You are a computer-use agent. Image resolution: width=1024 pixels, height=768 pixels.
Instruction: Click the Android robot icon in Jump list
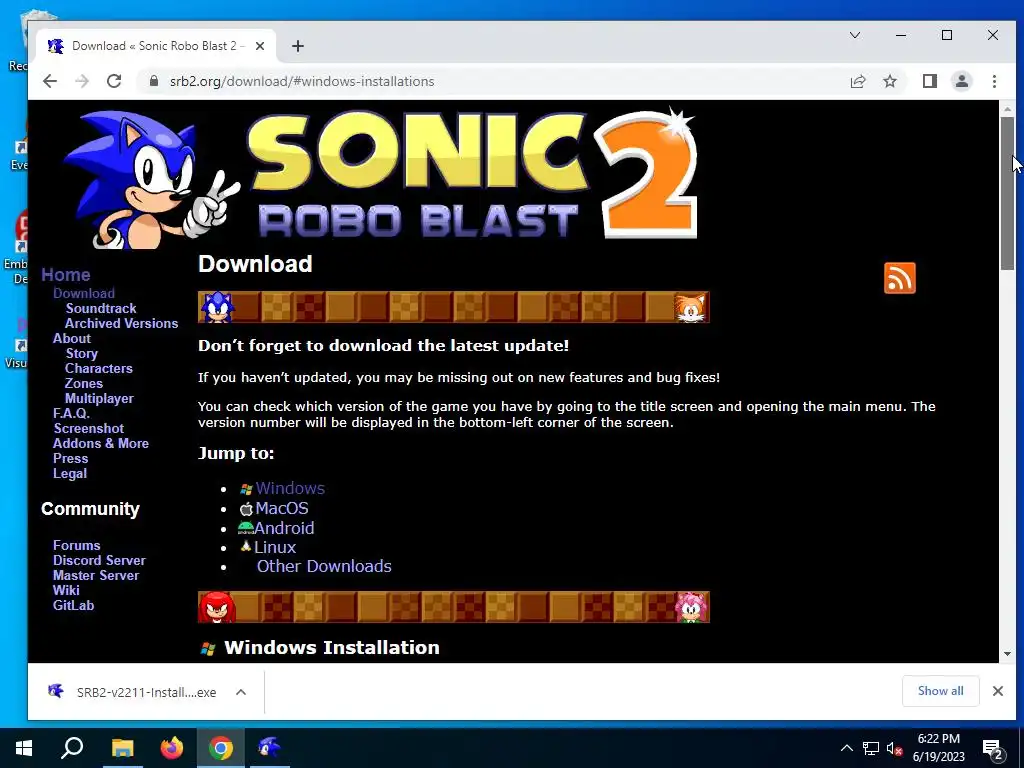click(246, 528)
